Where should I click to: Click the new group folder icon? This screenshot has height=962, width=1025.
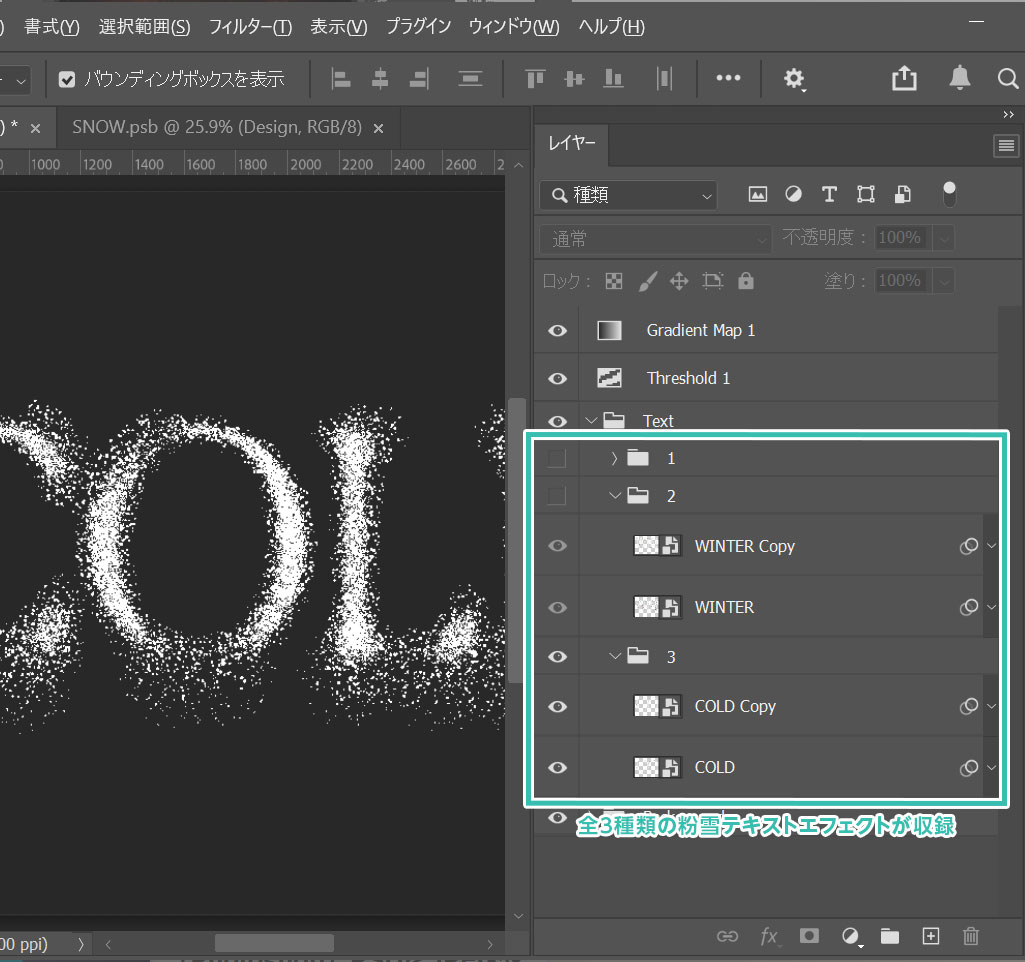pos(890,936)
